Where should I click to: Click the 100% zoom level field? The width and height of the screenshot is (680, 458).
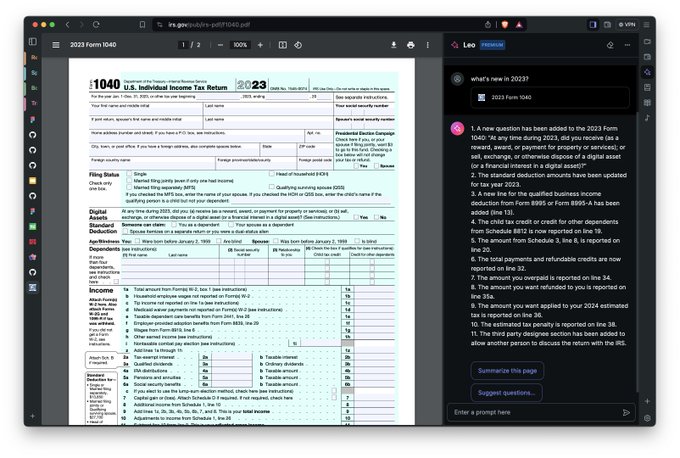point(240,45)
